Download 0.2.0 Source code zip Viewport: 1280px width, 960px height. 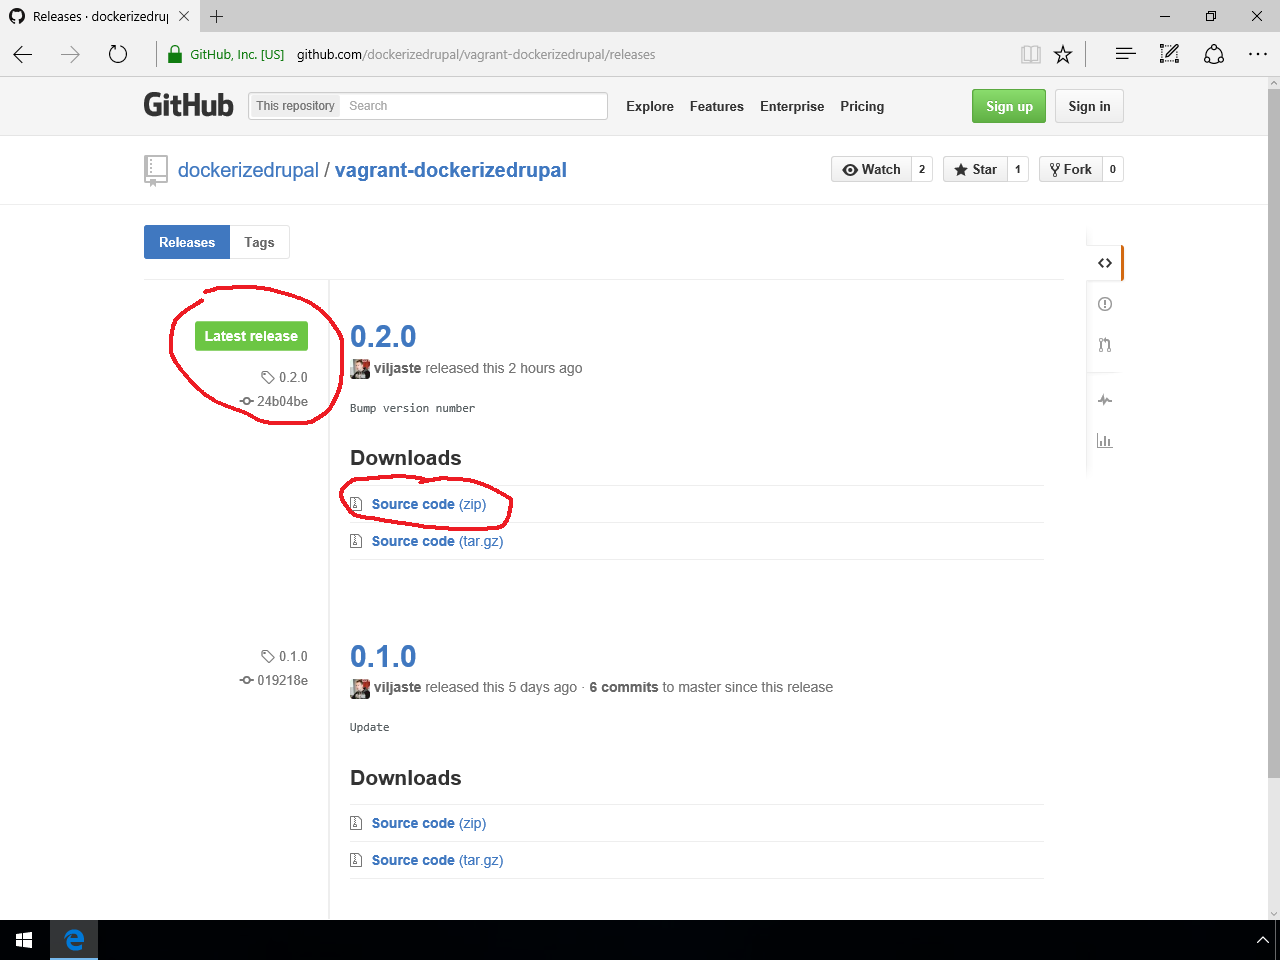coord(429,504)
